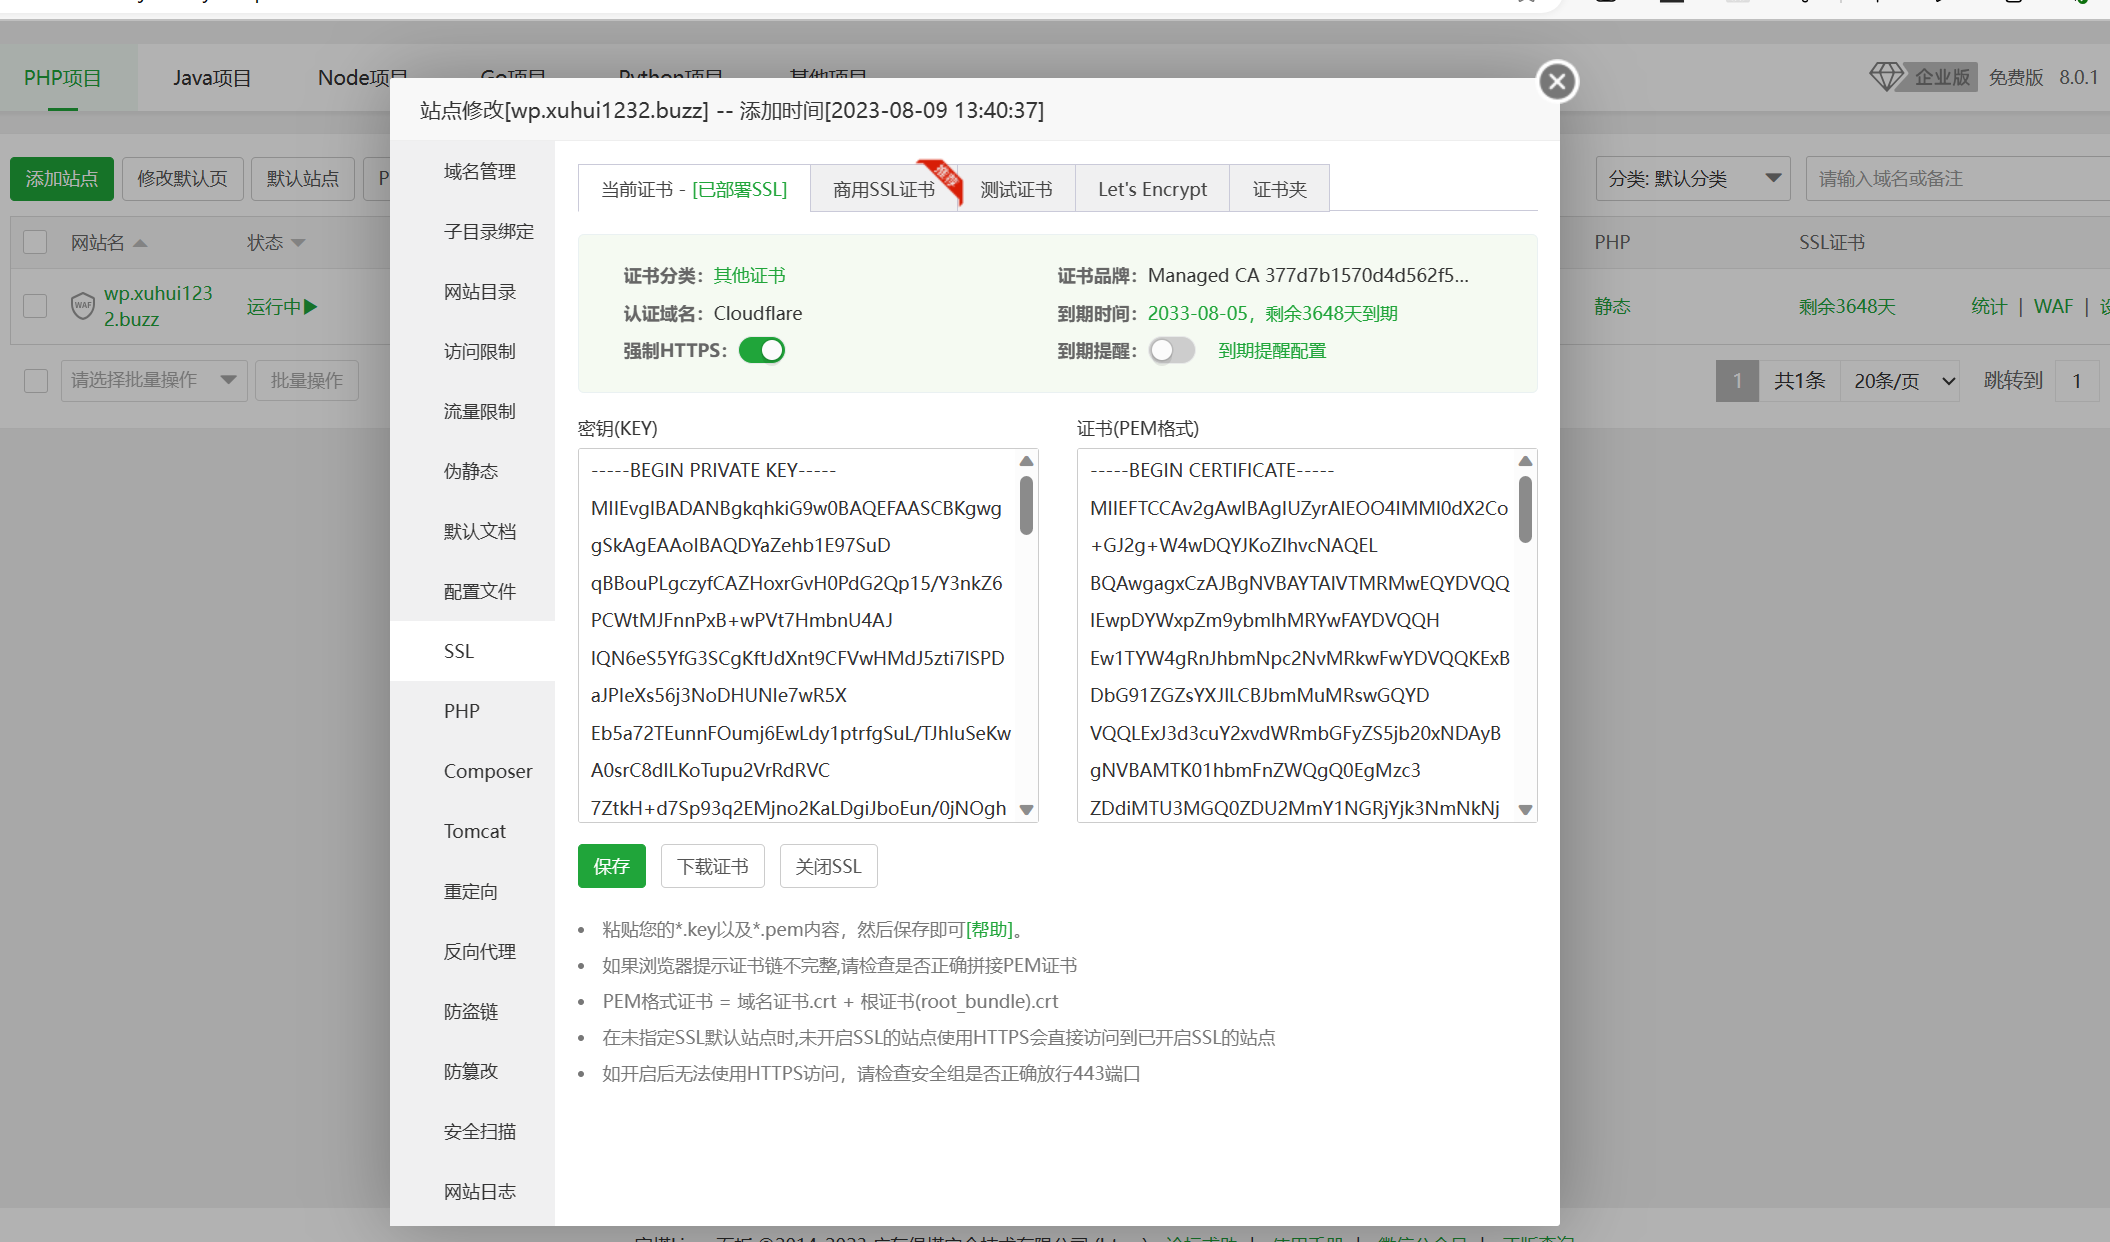
Task: Select 防篡改 in the sidebar
Action: pos(471,1071)
